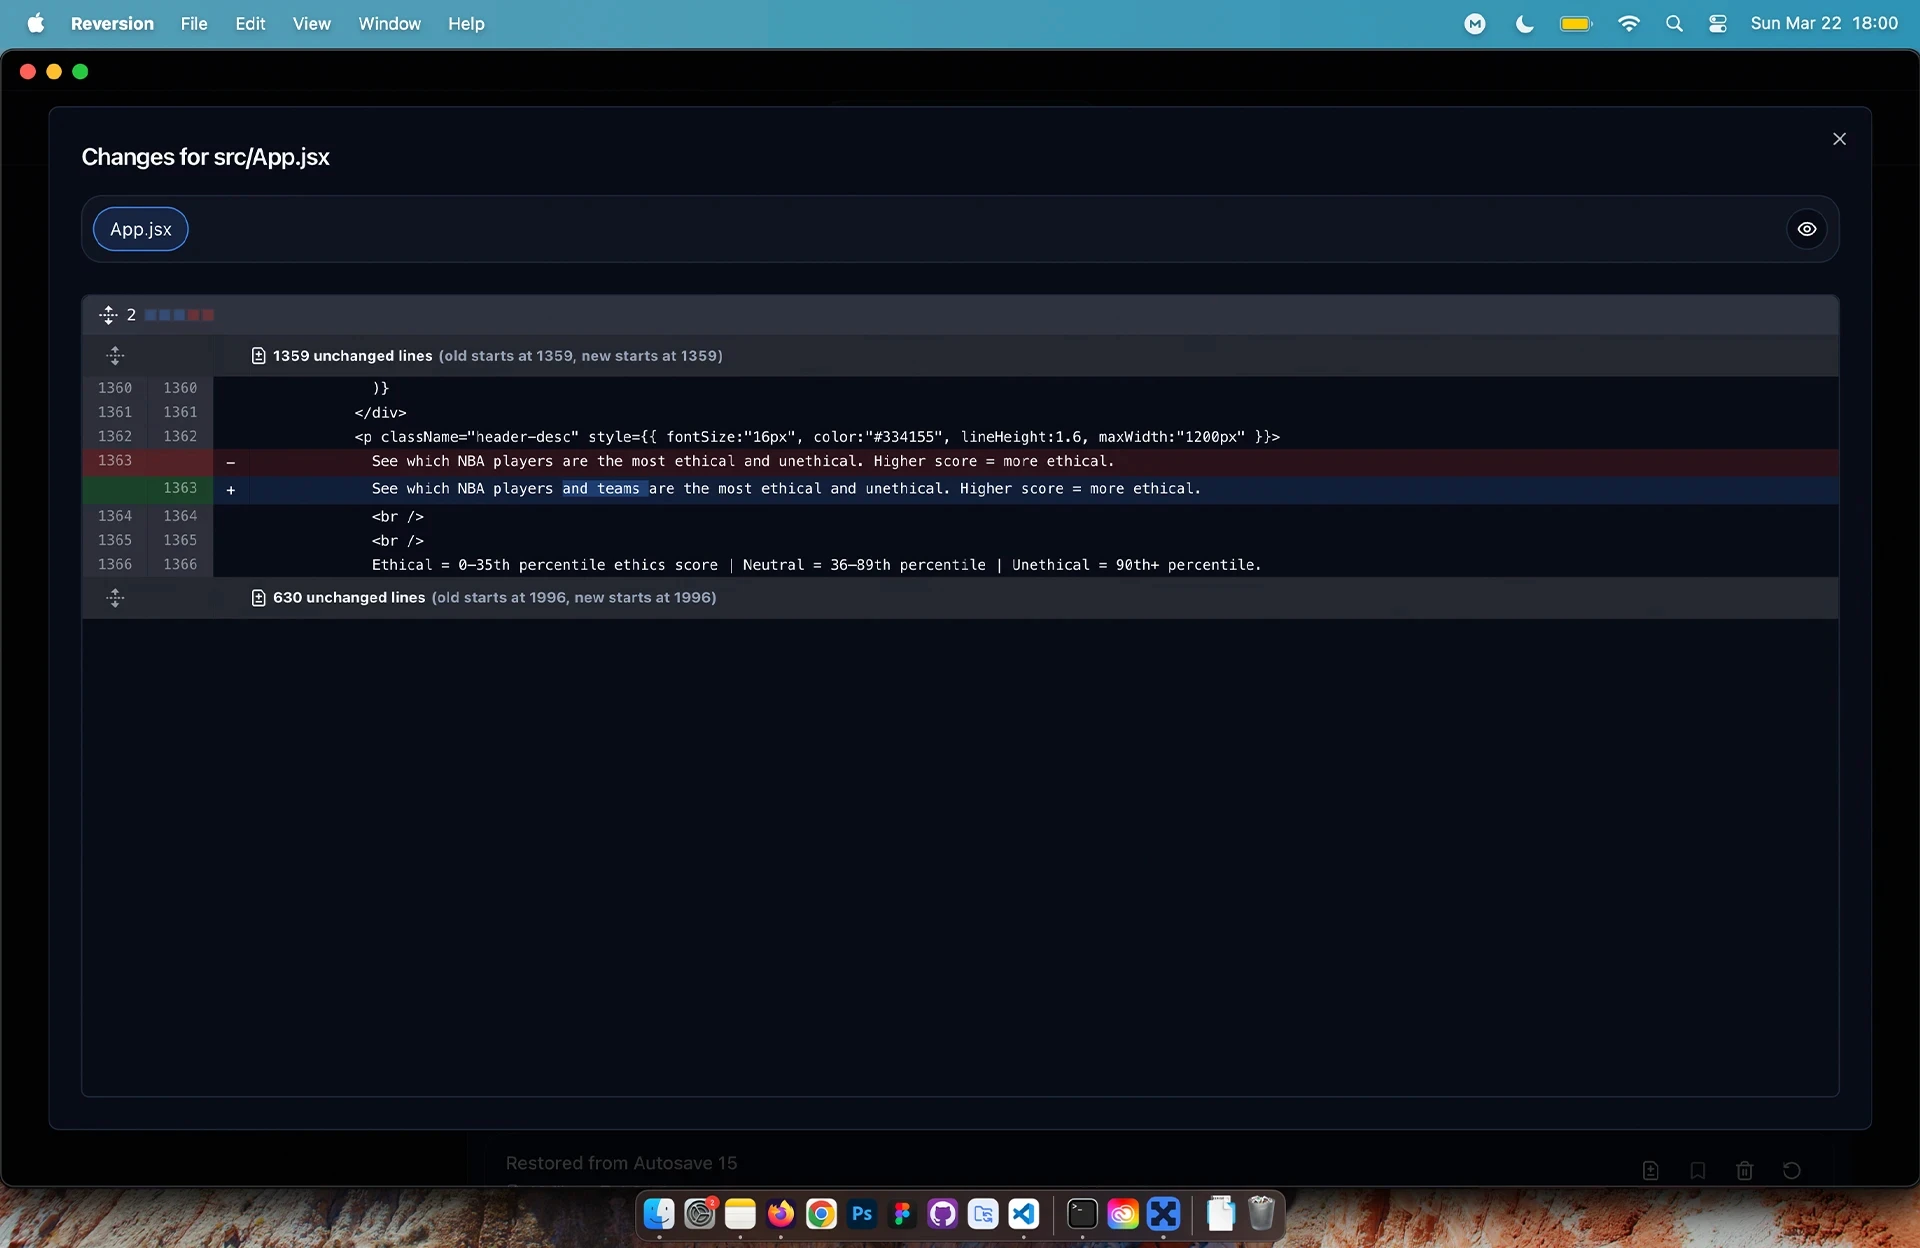Open the File menu
The image size is (1920, 1248).
coord(194,23)
